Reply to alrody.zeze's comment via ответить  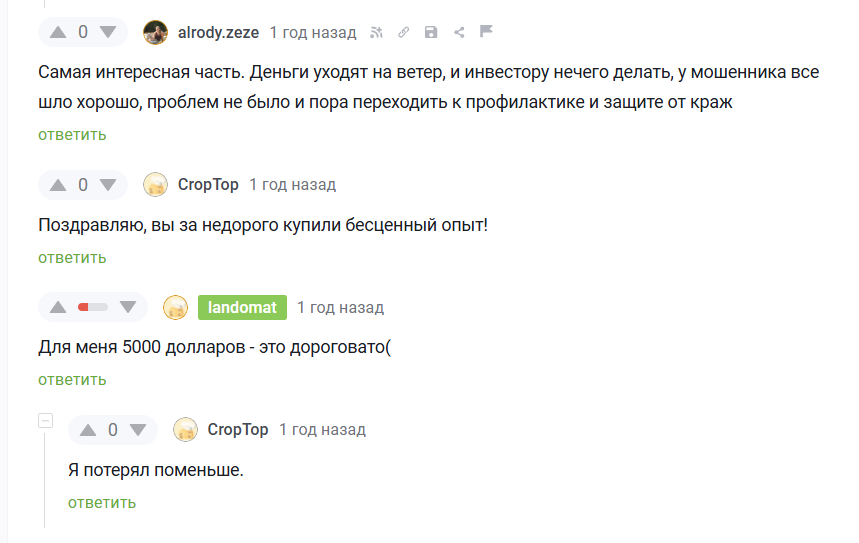point(72,135)
